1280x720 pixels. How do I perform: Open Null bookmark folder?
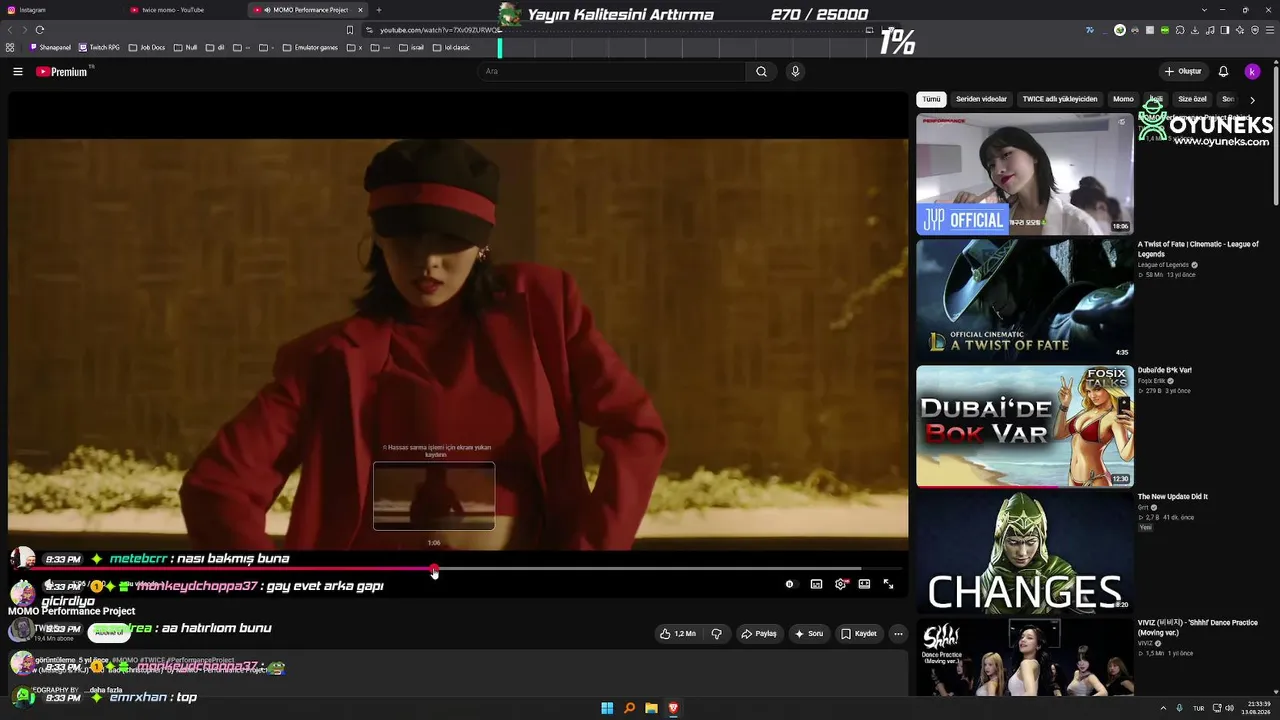185,47
